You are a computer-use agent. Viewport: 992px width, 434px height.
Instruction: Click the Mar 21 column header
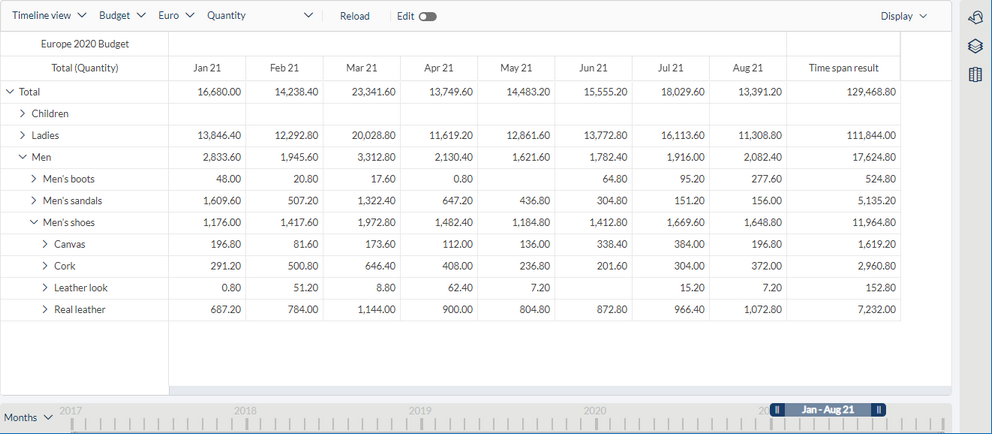[362, 68]
